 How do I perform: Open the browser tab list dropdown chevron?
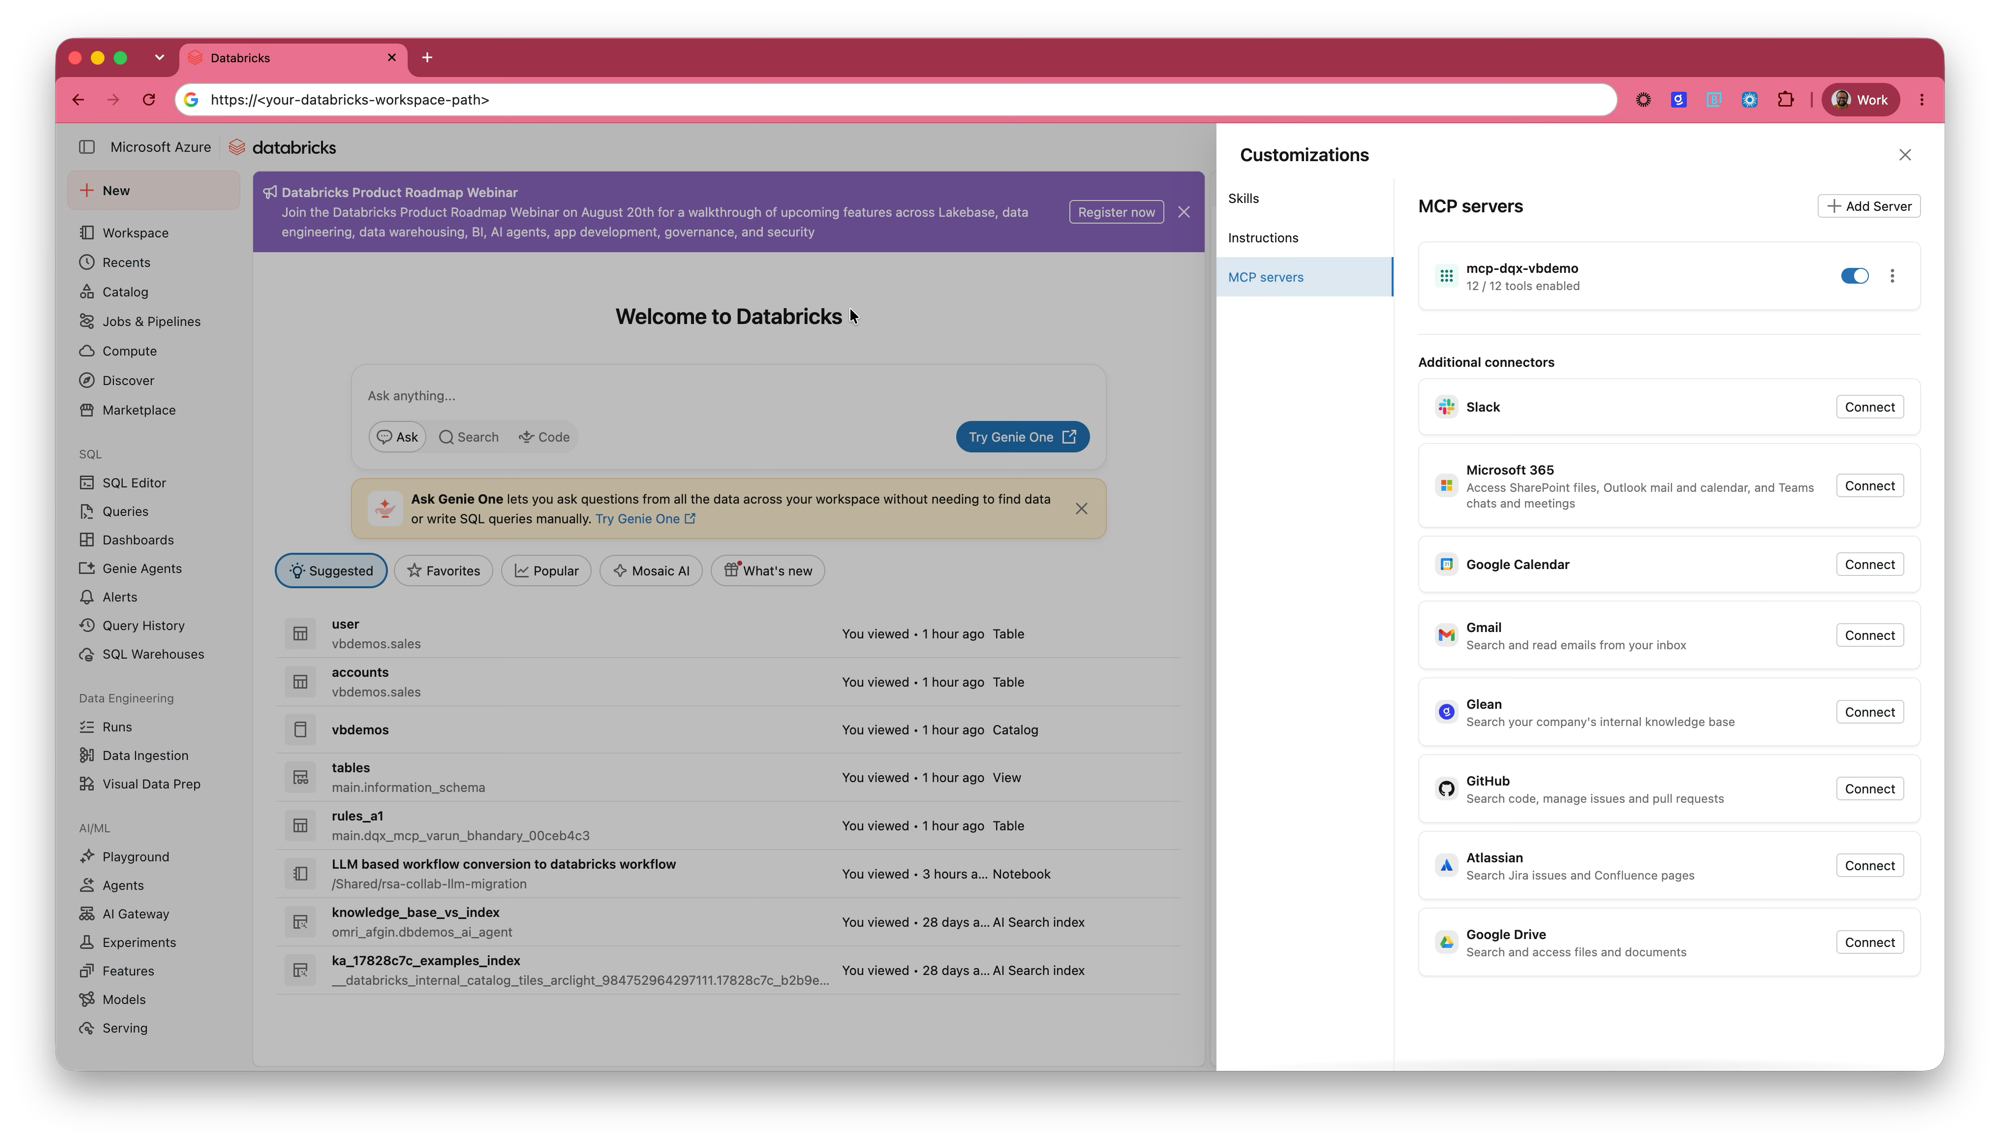tap(159, 58)
